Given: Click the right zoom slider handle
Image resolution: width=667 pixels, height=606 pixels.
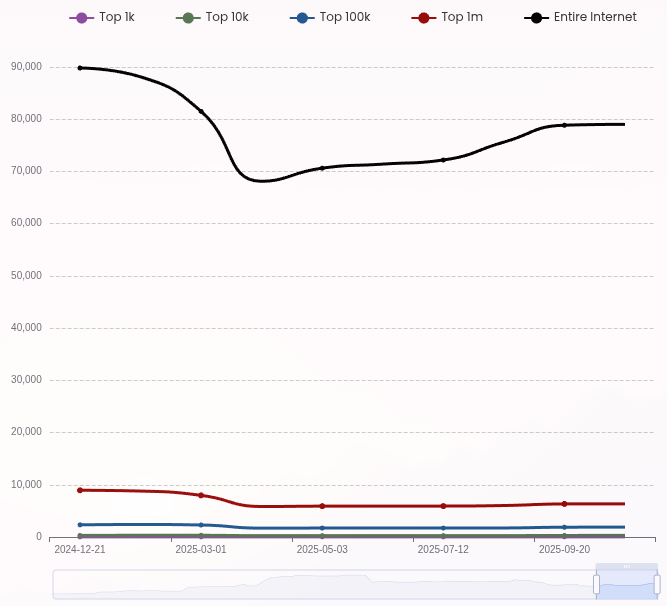Looking at the screenshot, I should 657,584.
